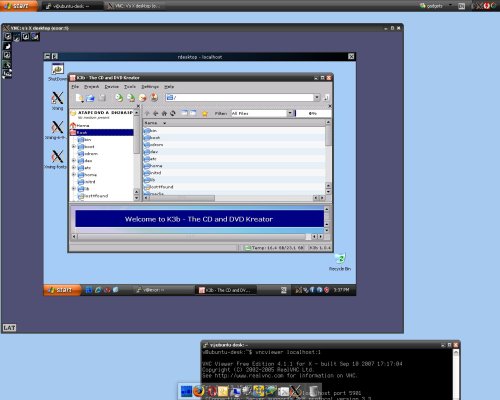This screenshot has width=500, height=400.
Task: Open the Settings menu in K3b
Action: click(150, 87)
